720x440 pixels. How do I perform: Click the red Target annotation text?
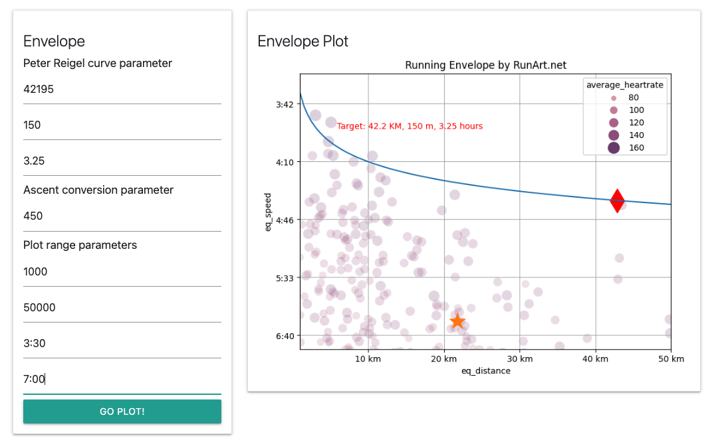(x=410, y=126)
